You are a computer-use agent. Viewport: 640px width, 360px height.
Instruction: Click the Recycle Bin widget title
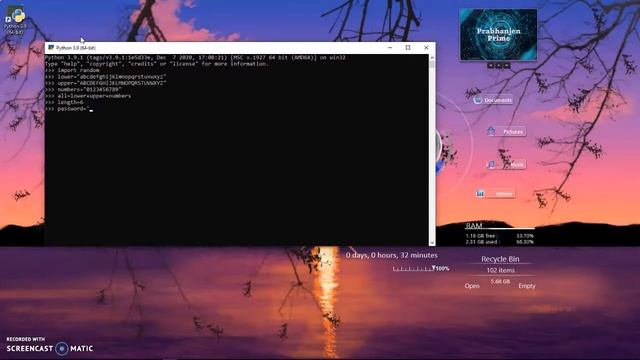500,259
